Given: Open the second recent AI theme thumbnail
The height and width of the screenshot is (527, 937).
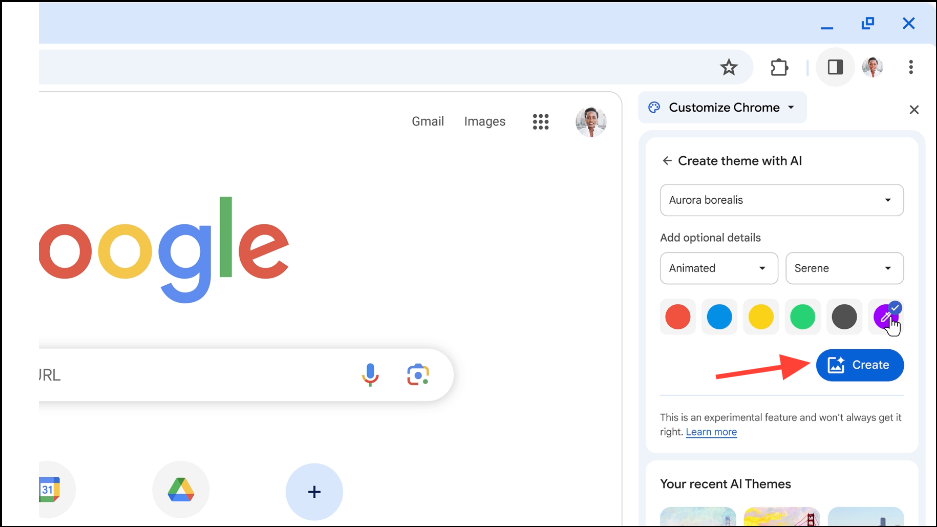Looking at the screenshot, I should pos(782,517).
